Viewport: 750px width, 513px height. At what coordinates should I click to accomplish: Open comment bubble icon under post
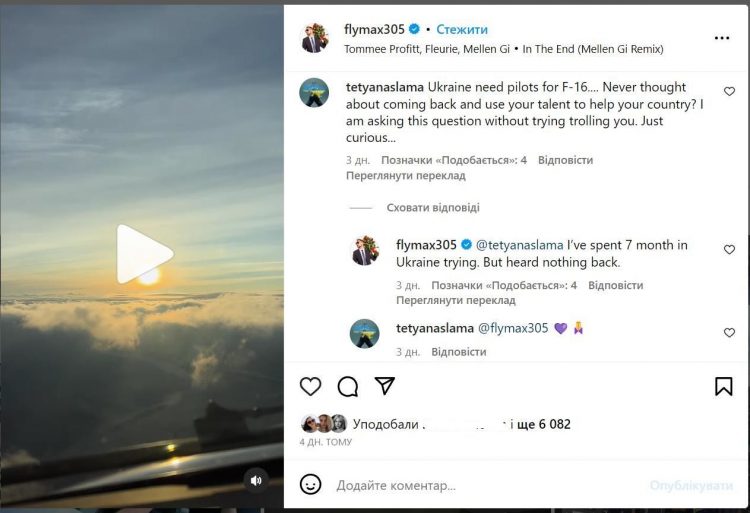click(x=348, y=386)
